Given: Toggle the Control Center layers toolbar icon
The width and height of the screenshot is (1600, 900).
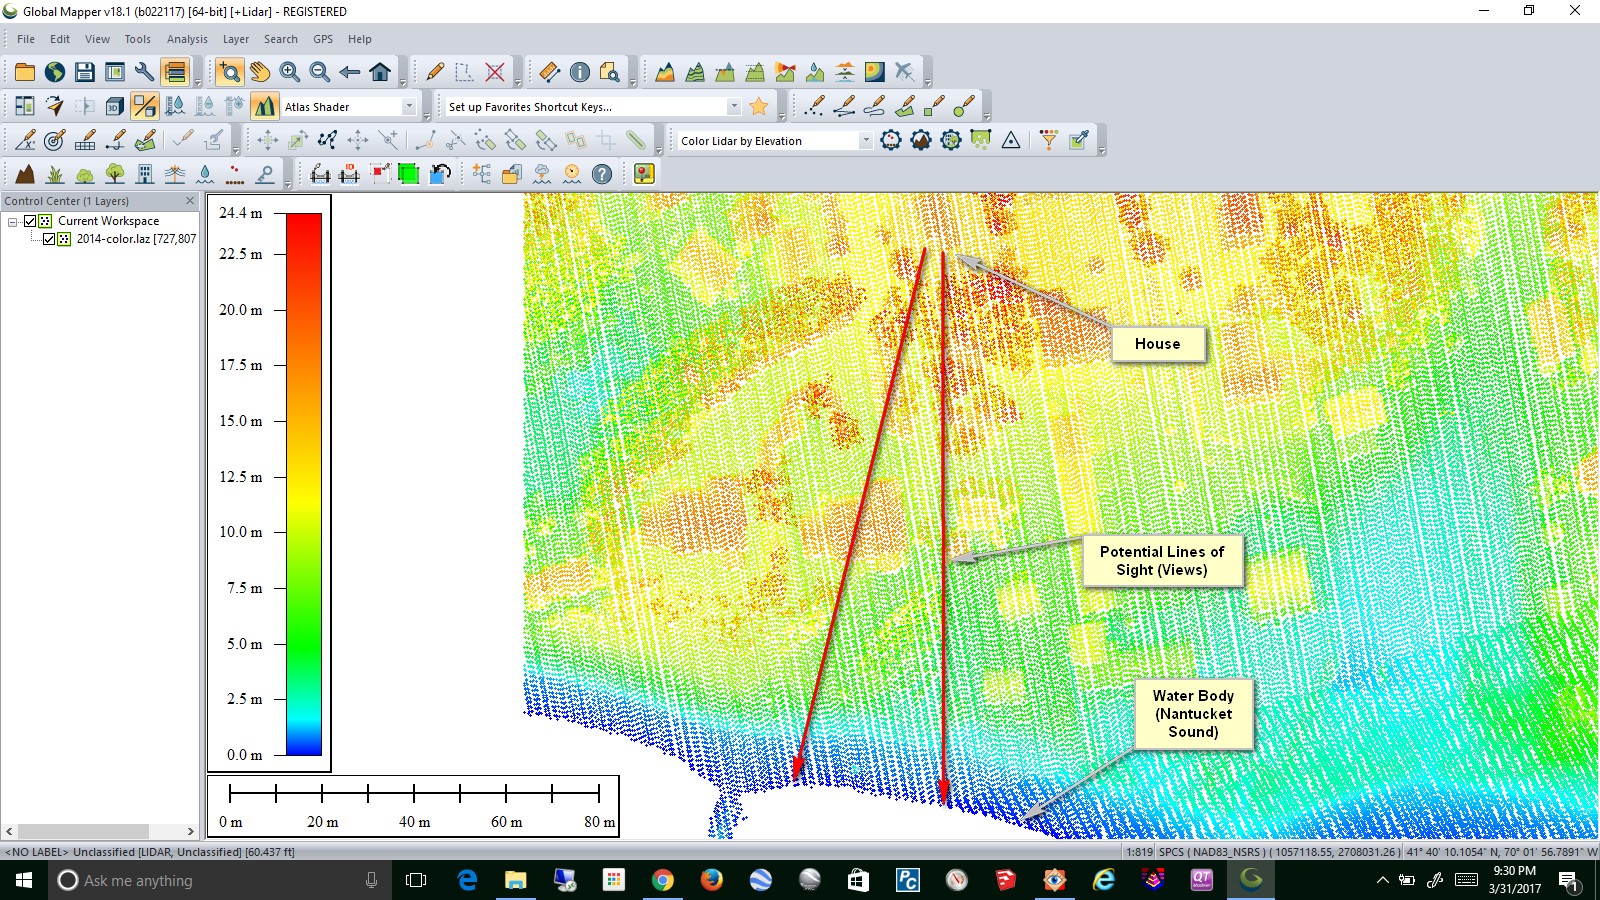Looking at the screenshot, I should [175, 72].
